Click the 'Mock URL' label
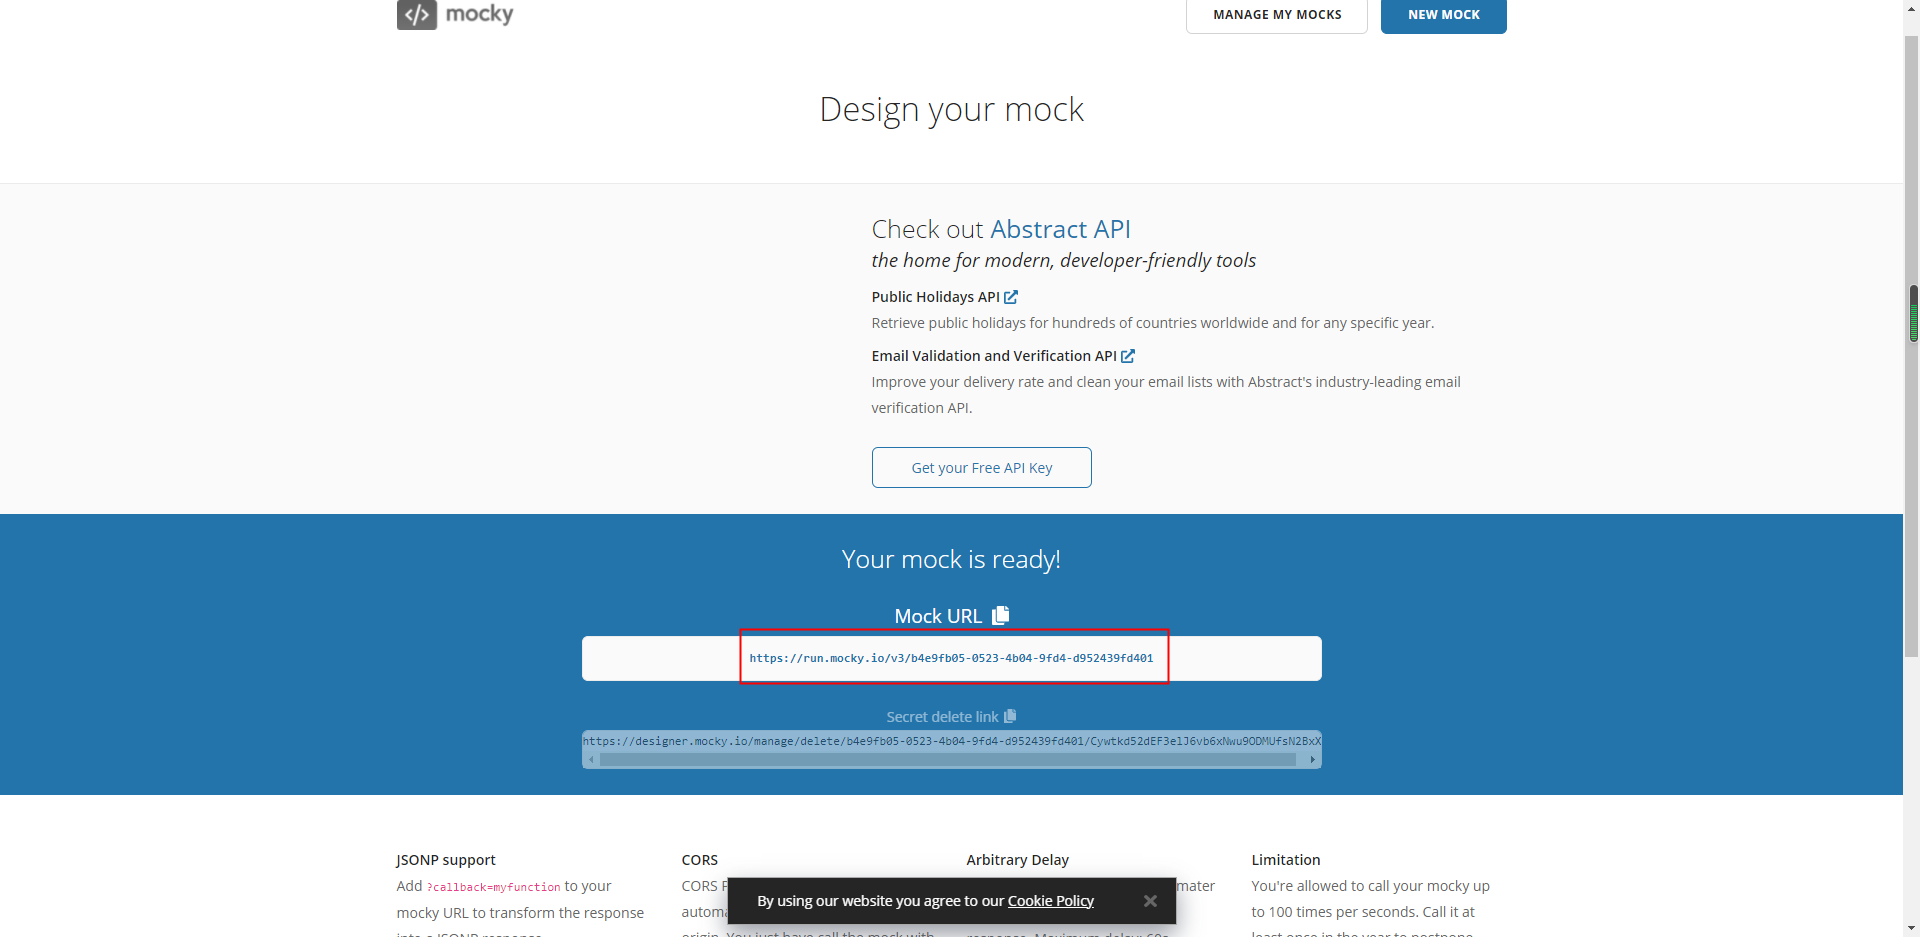 [938, 616]
